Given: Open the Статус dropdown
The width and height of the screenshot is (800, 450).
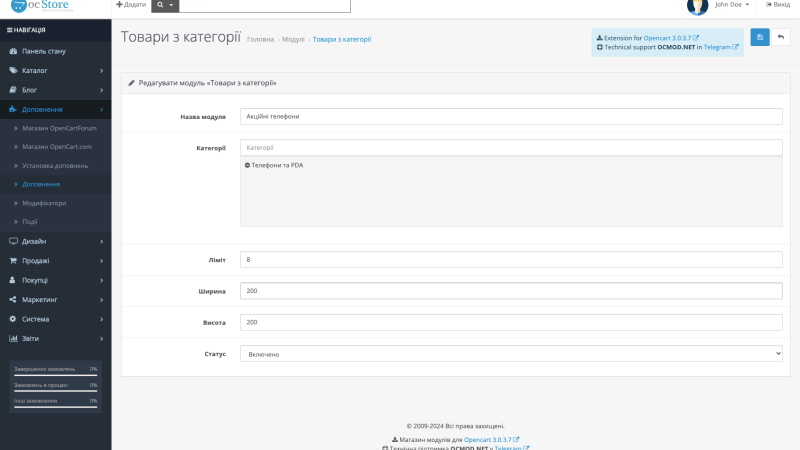Looking at the screenshot, I should (511, 354).
